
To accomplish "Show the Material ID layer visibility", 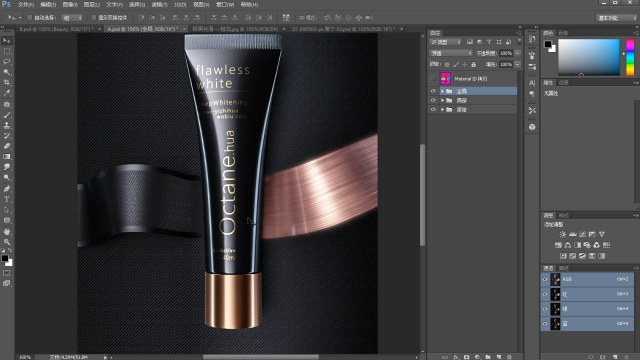I will 433,78.
